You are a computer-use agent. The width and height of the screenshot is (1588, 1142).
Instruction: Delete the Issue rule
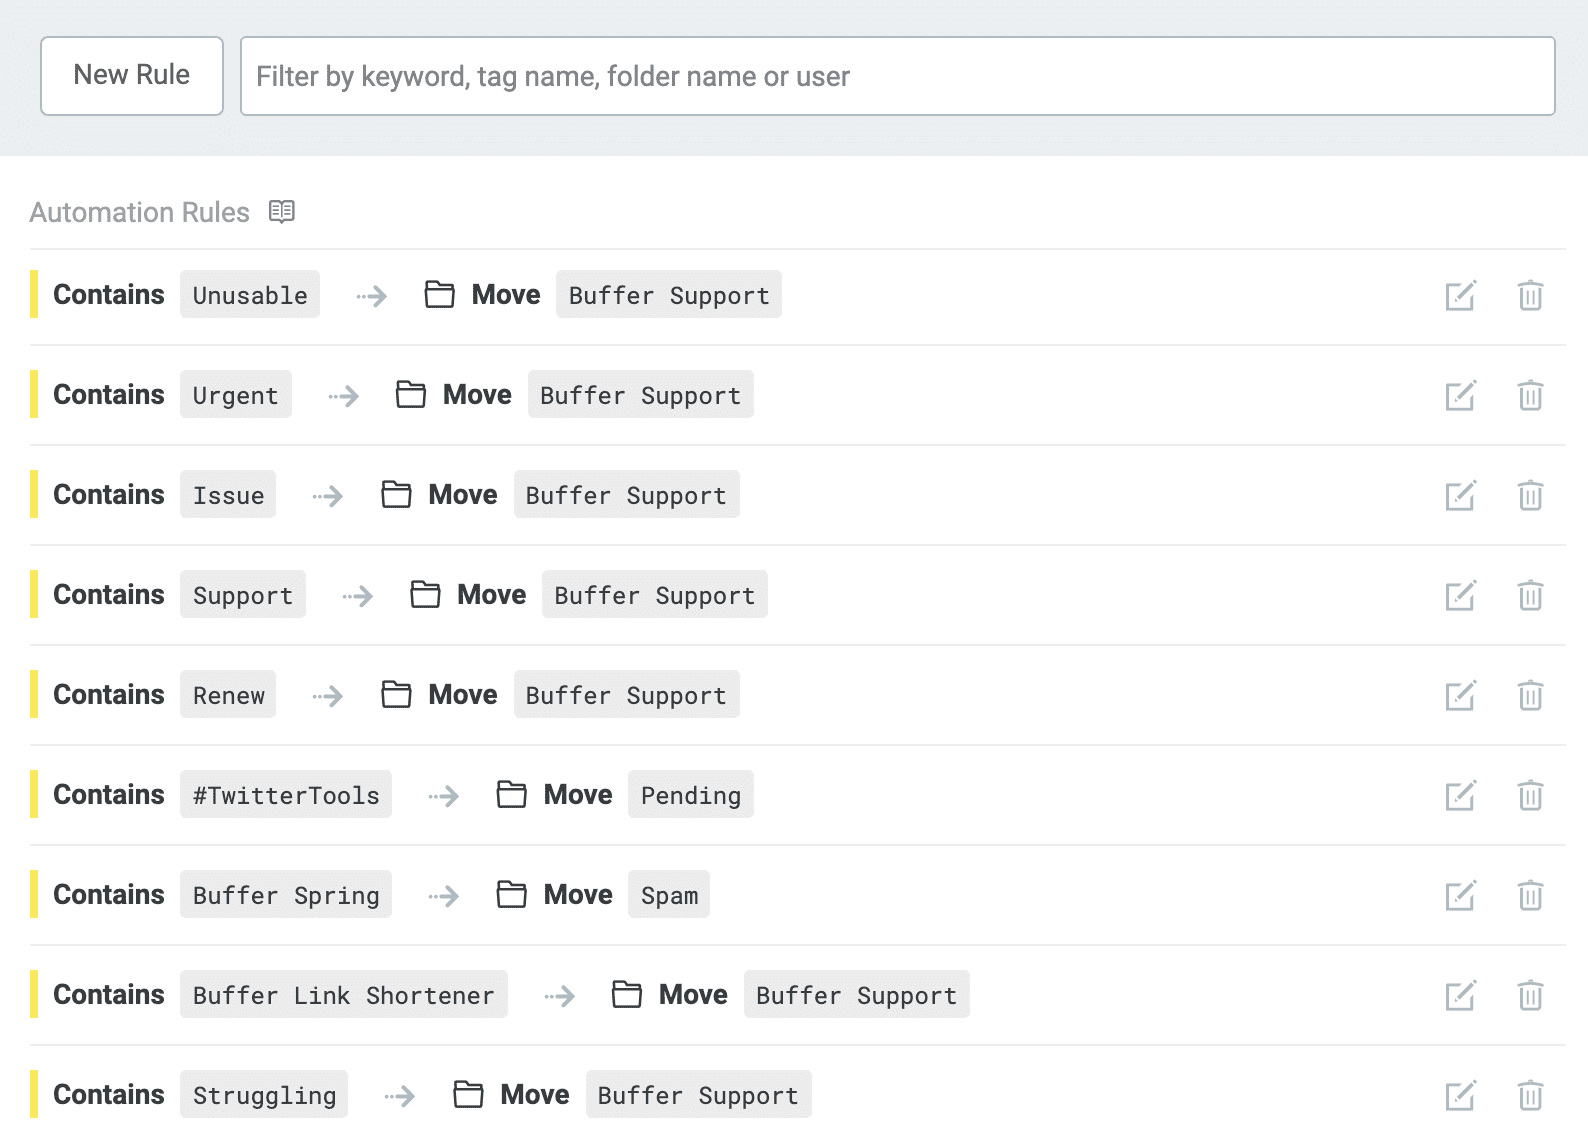[1530, 496]
